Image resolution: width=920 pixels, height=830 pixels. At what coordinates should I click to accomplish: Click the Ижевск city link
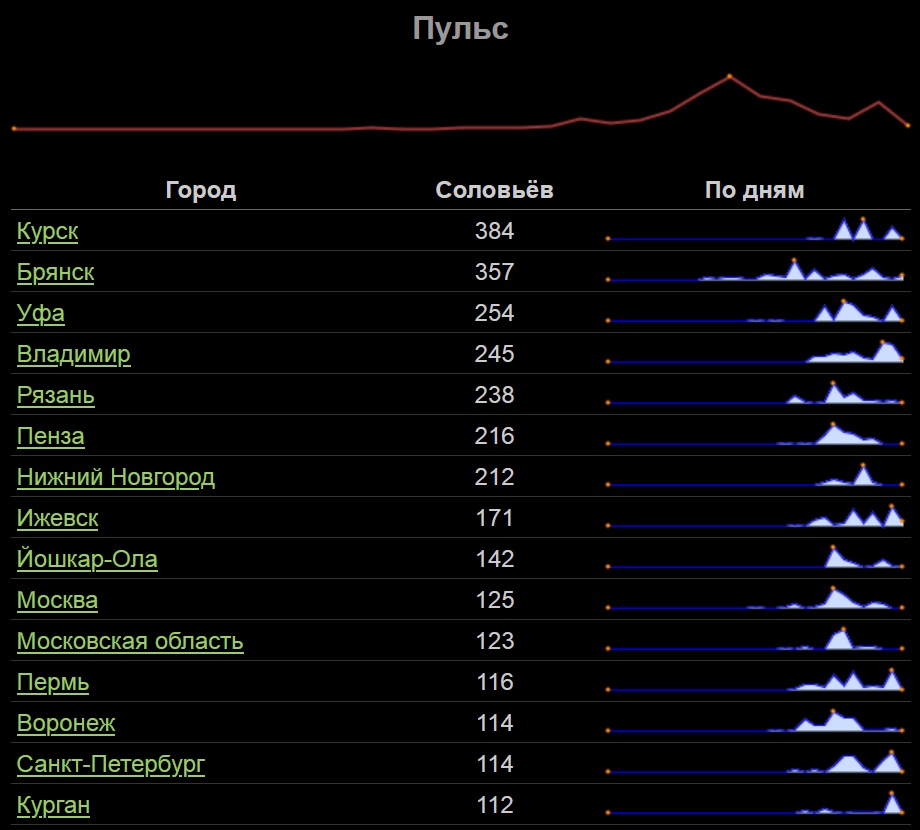pos(57,518)
